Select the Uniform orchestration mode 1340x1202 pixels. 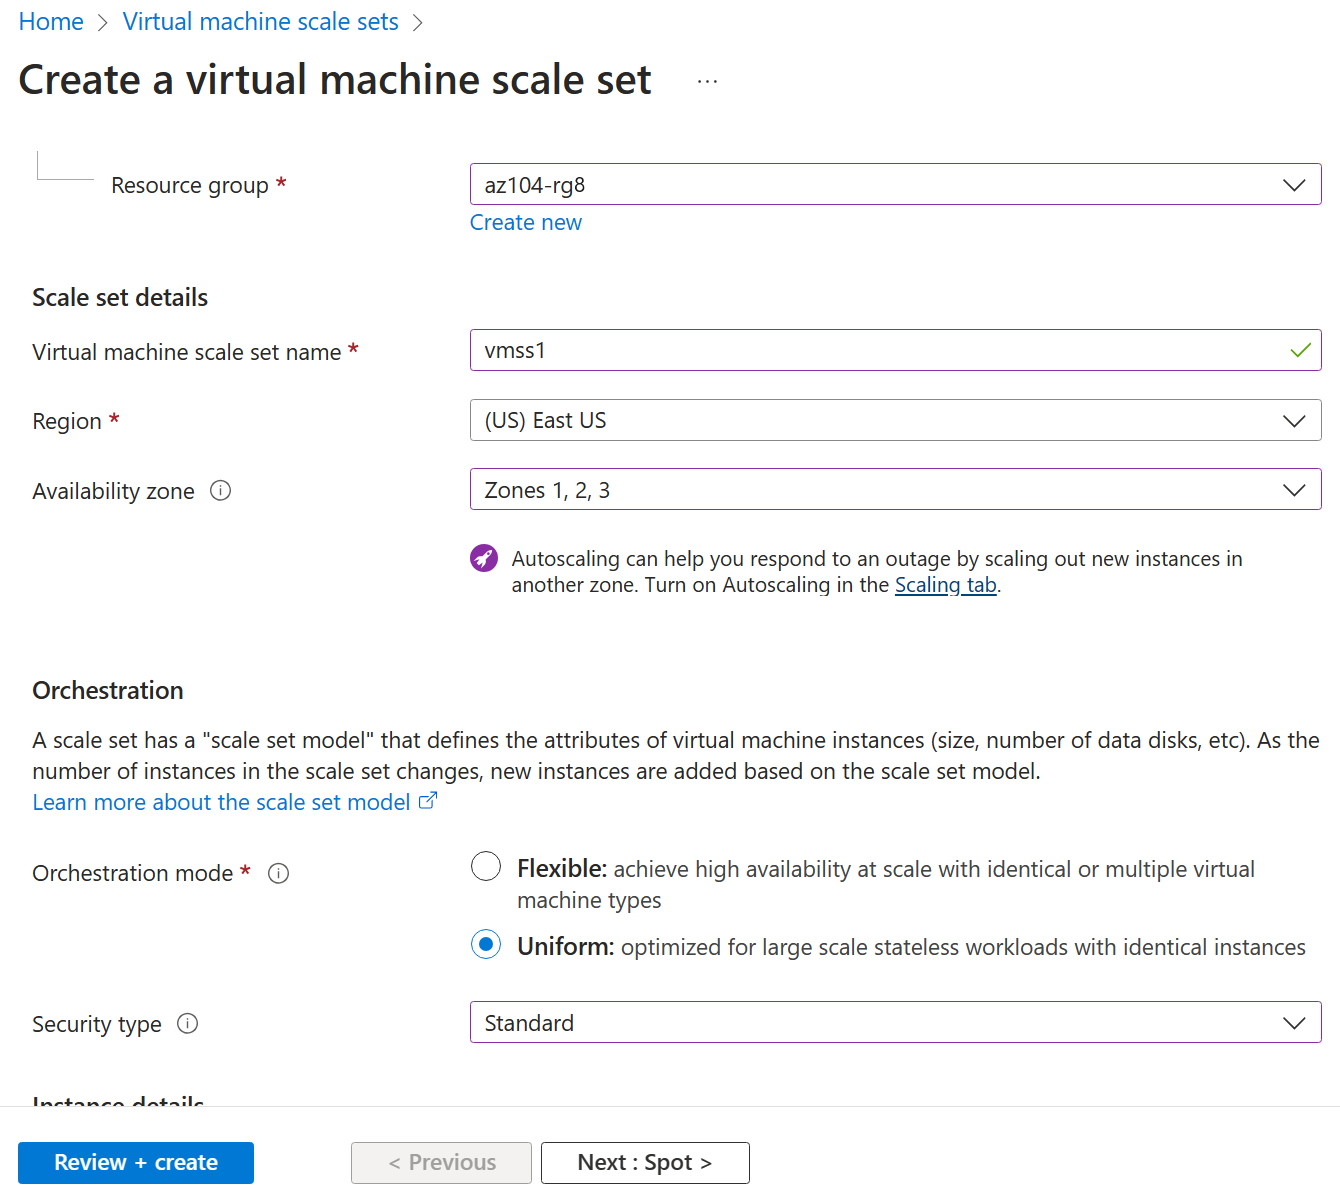(486, 944)
